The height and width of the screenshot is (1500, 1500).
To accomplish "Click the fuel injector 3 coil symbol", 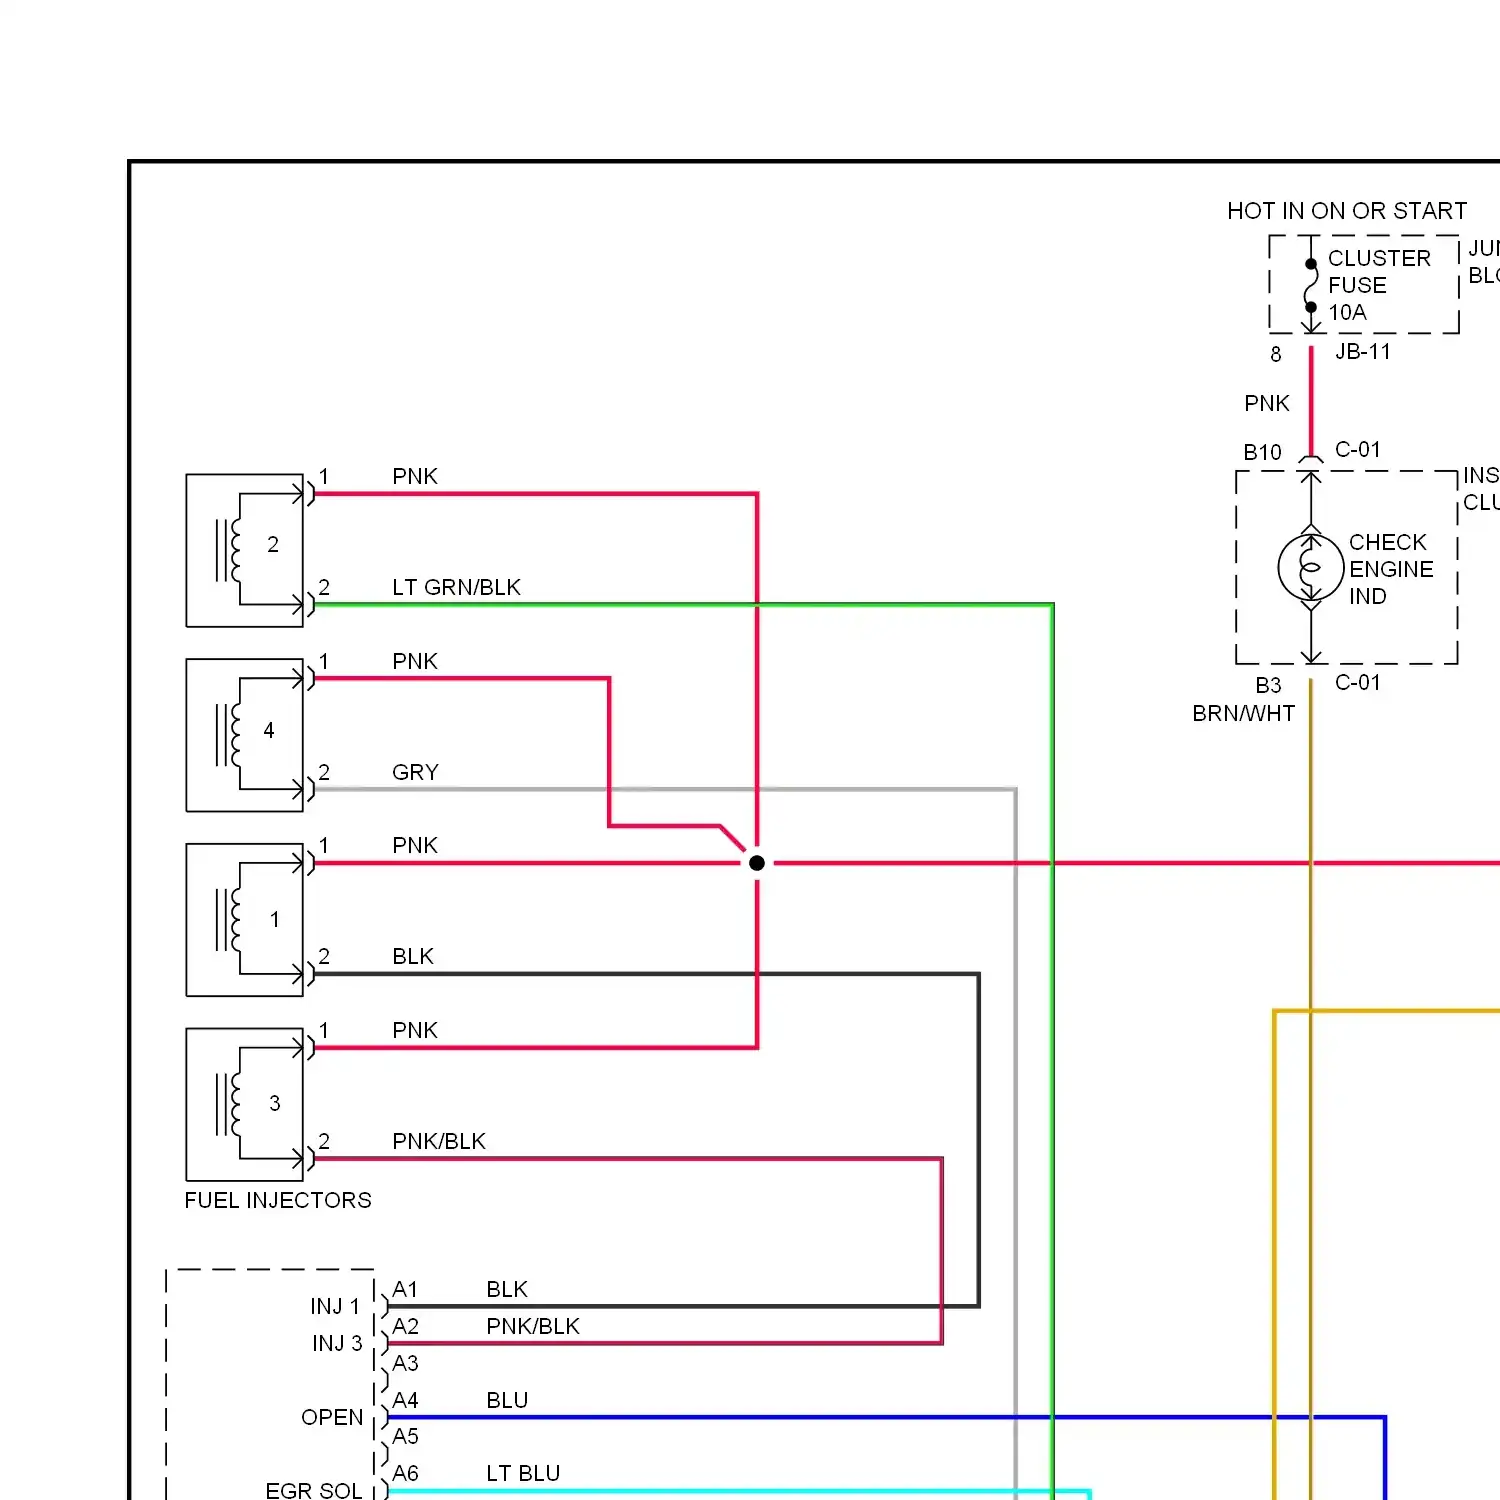I will click(229, 1104).
